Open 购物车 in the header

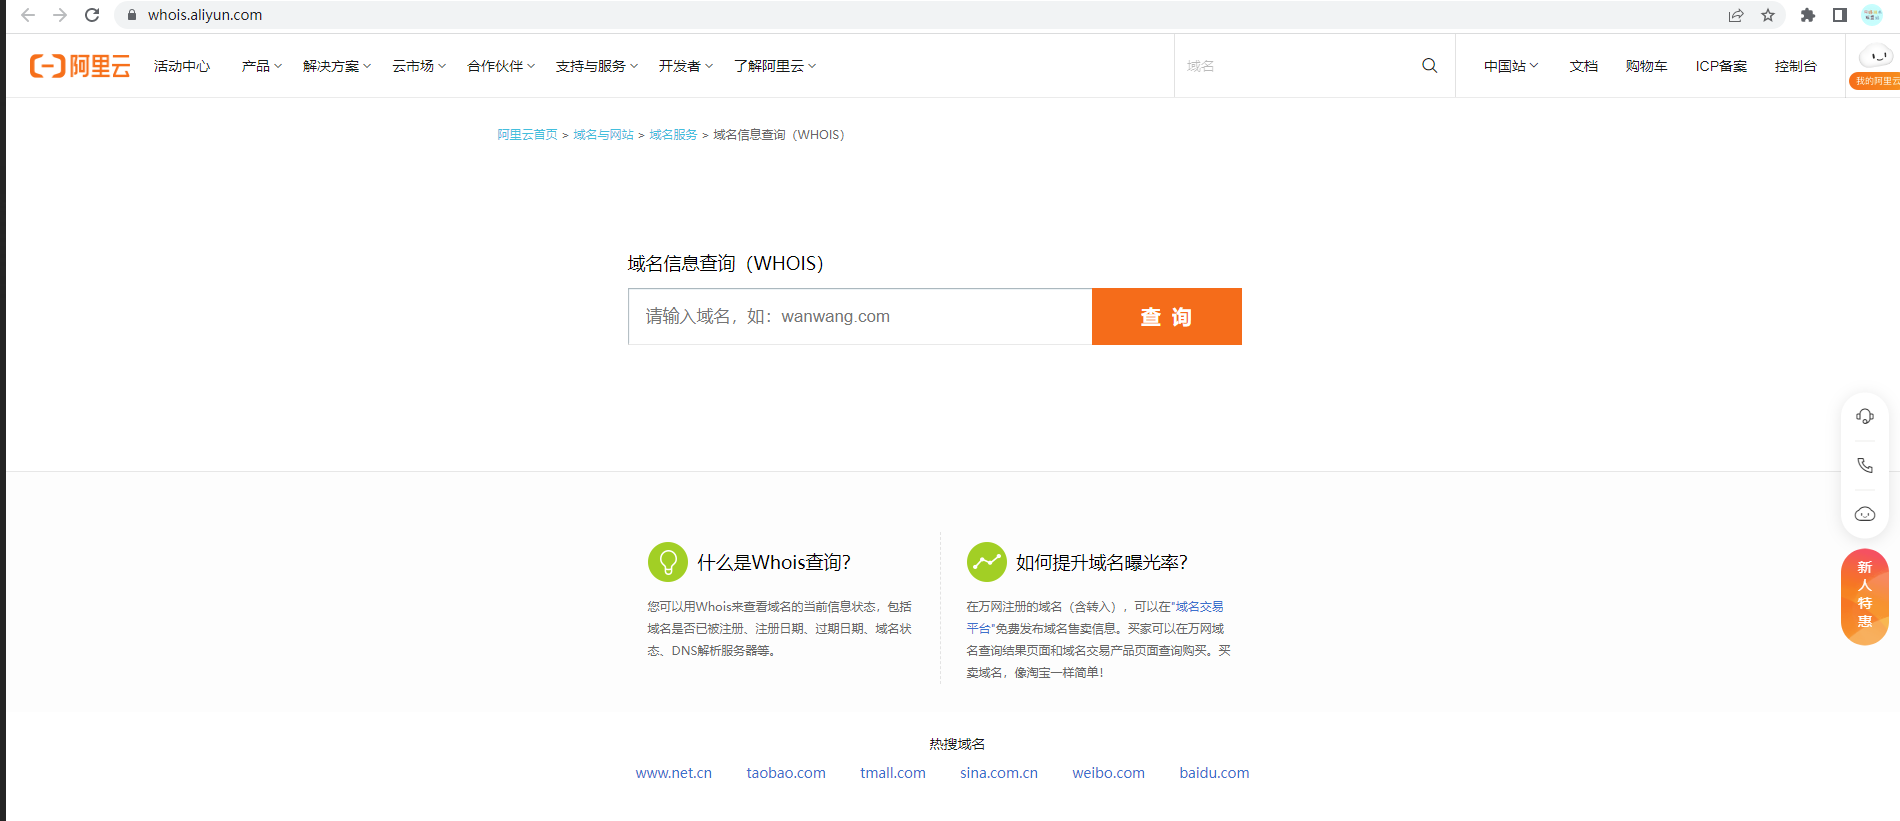click(x=1646, y=66)
